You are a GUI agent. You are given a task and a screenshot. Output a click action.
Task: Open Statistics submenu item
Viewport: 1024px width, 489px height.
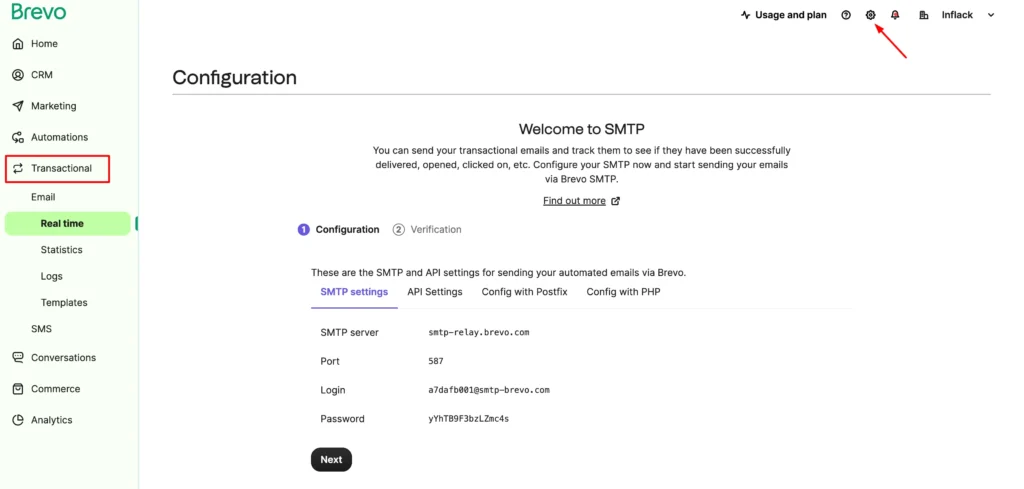click(61, 250)
